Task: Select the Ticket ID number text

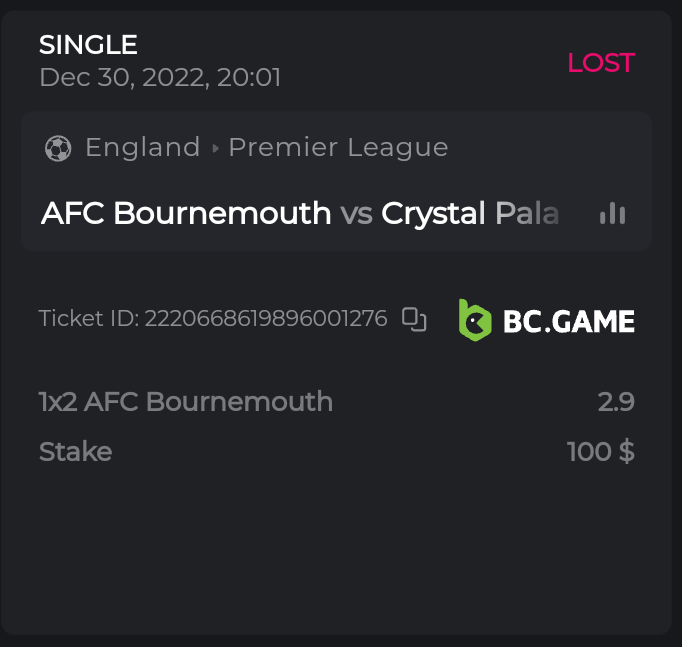Action: tap(265, 319)
